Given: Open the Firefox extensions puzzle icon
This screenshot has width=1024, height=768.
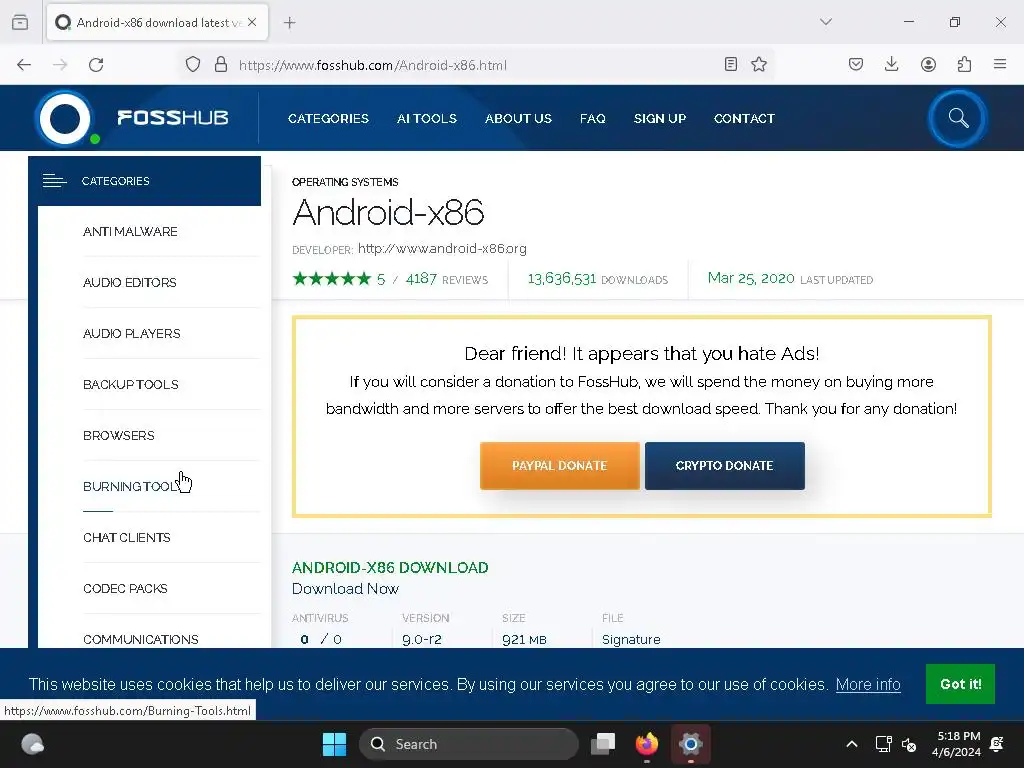Looking at the screenshot, I should 964,64.
